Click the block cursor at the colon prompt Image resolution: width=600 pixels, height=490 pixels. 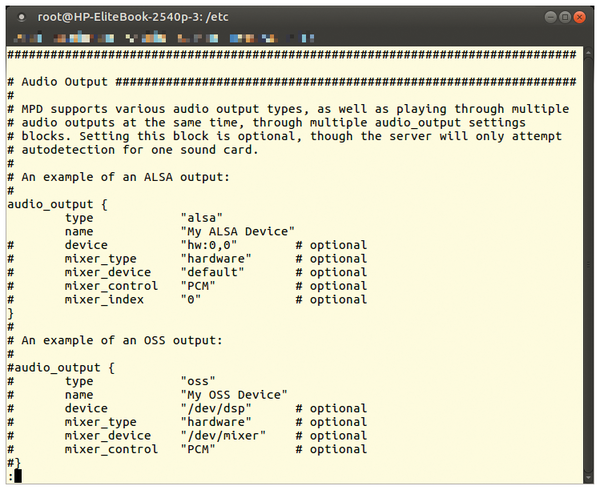tap(18, 476)
